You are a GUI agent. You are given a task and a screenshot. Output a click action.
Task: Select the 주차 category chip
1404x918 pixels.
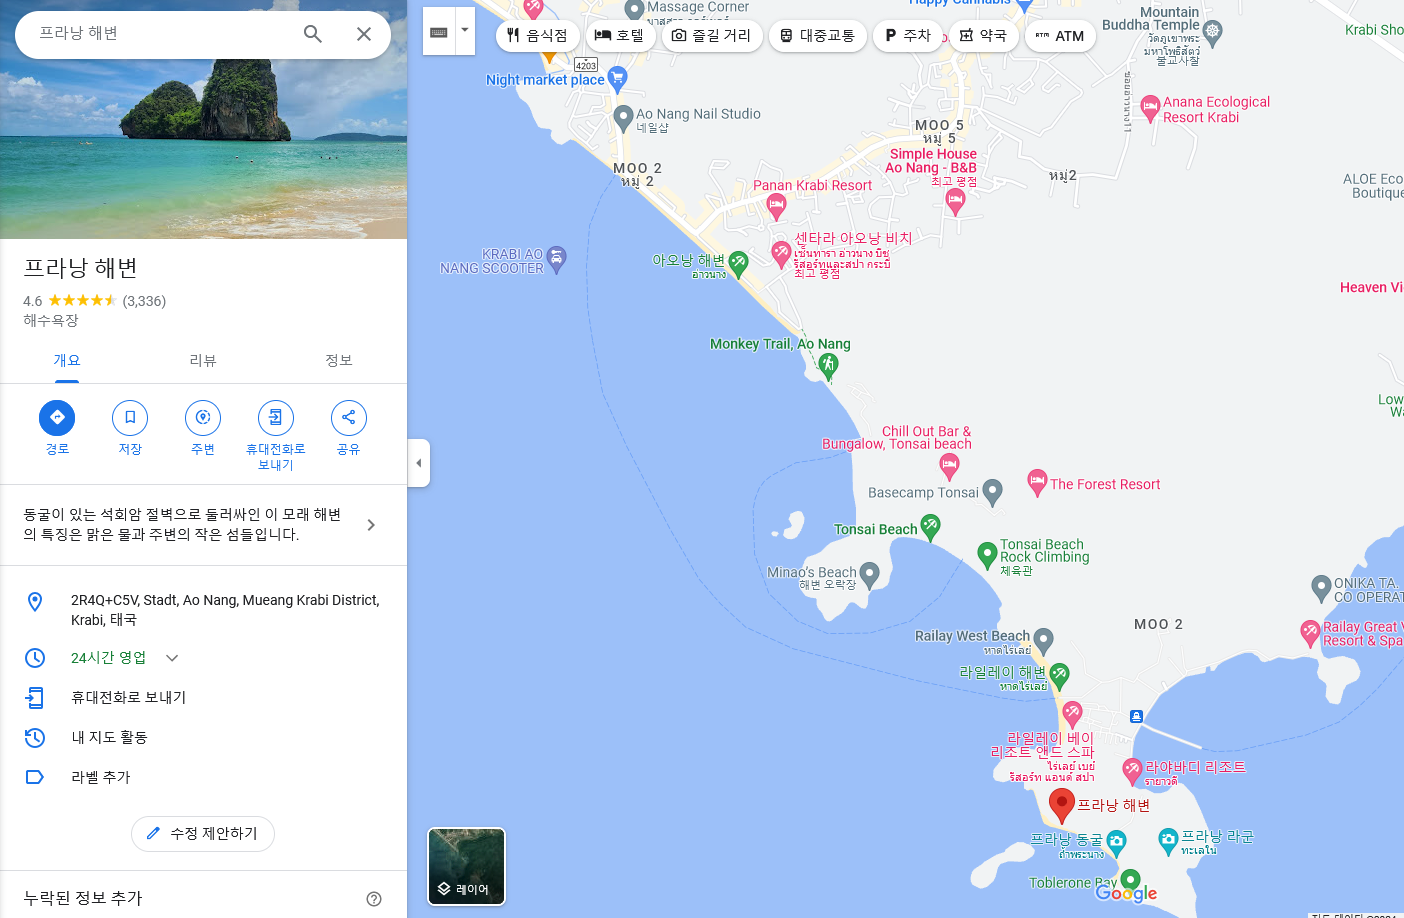(908, 36)
